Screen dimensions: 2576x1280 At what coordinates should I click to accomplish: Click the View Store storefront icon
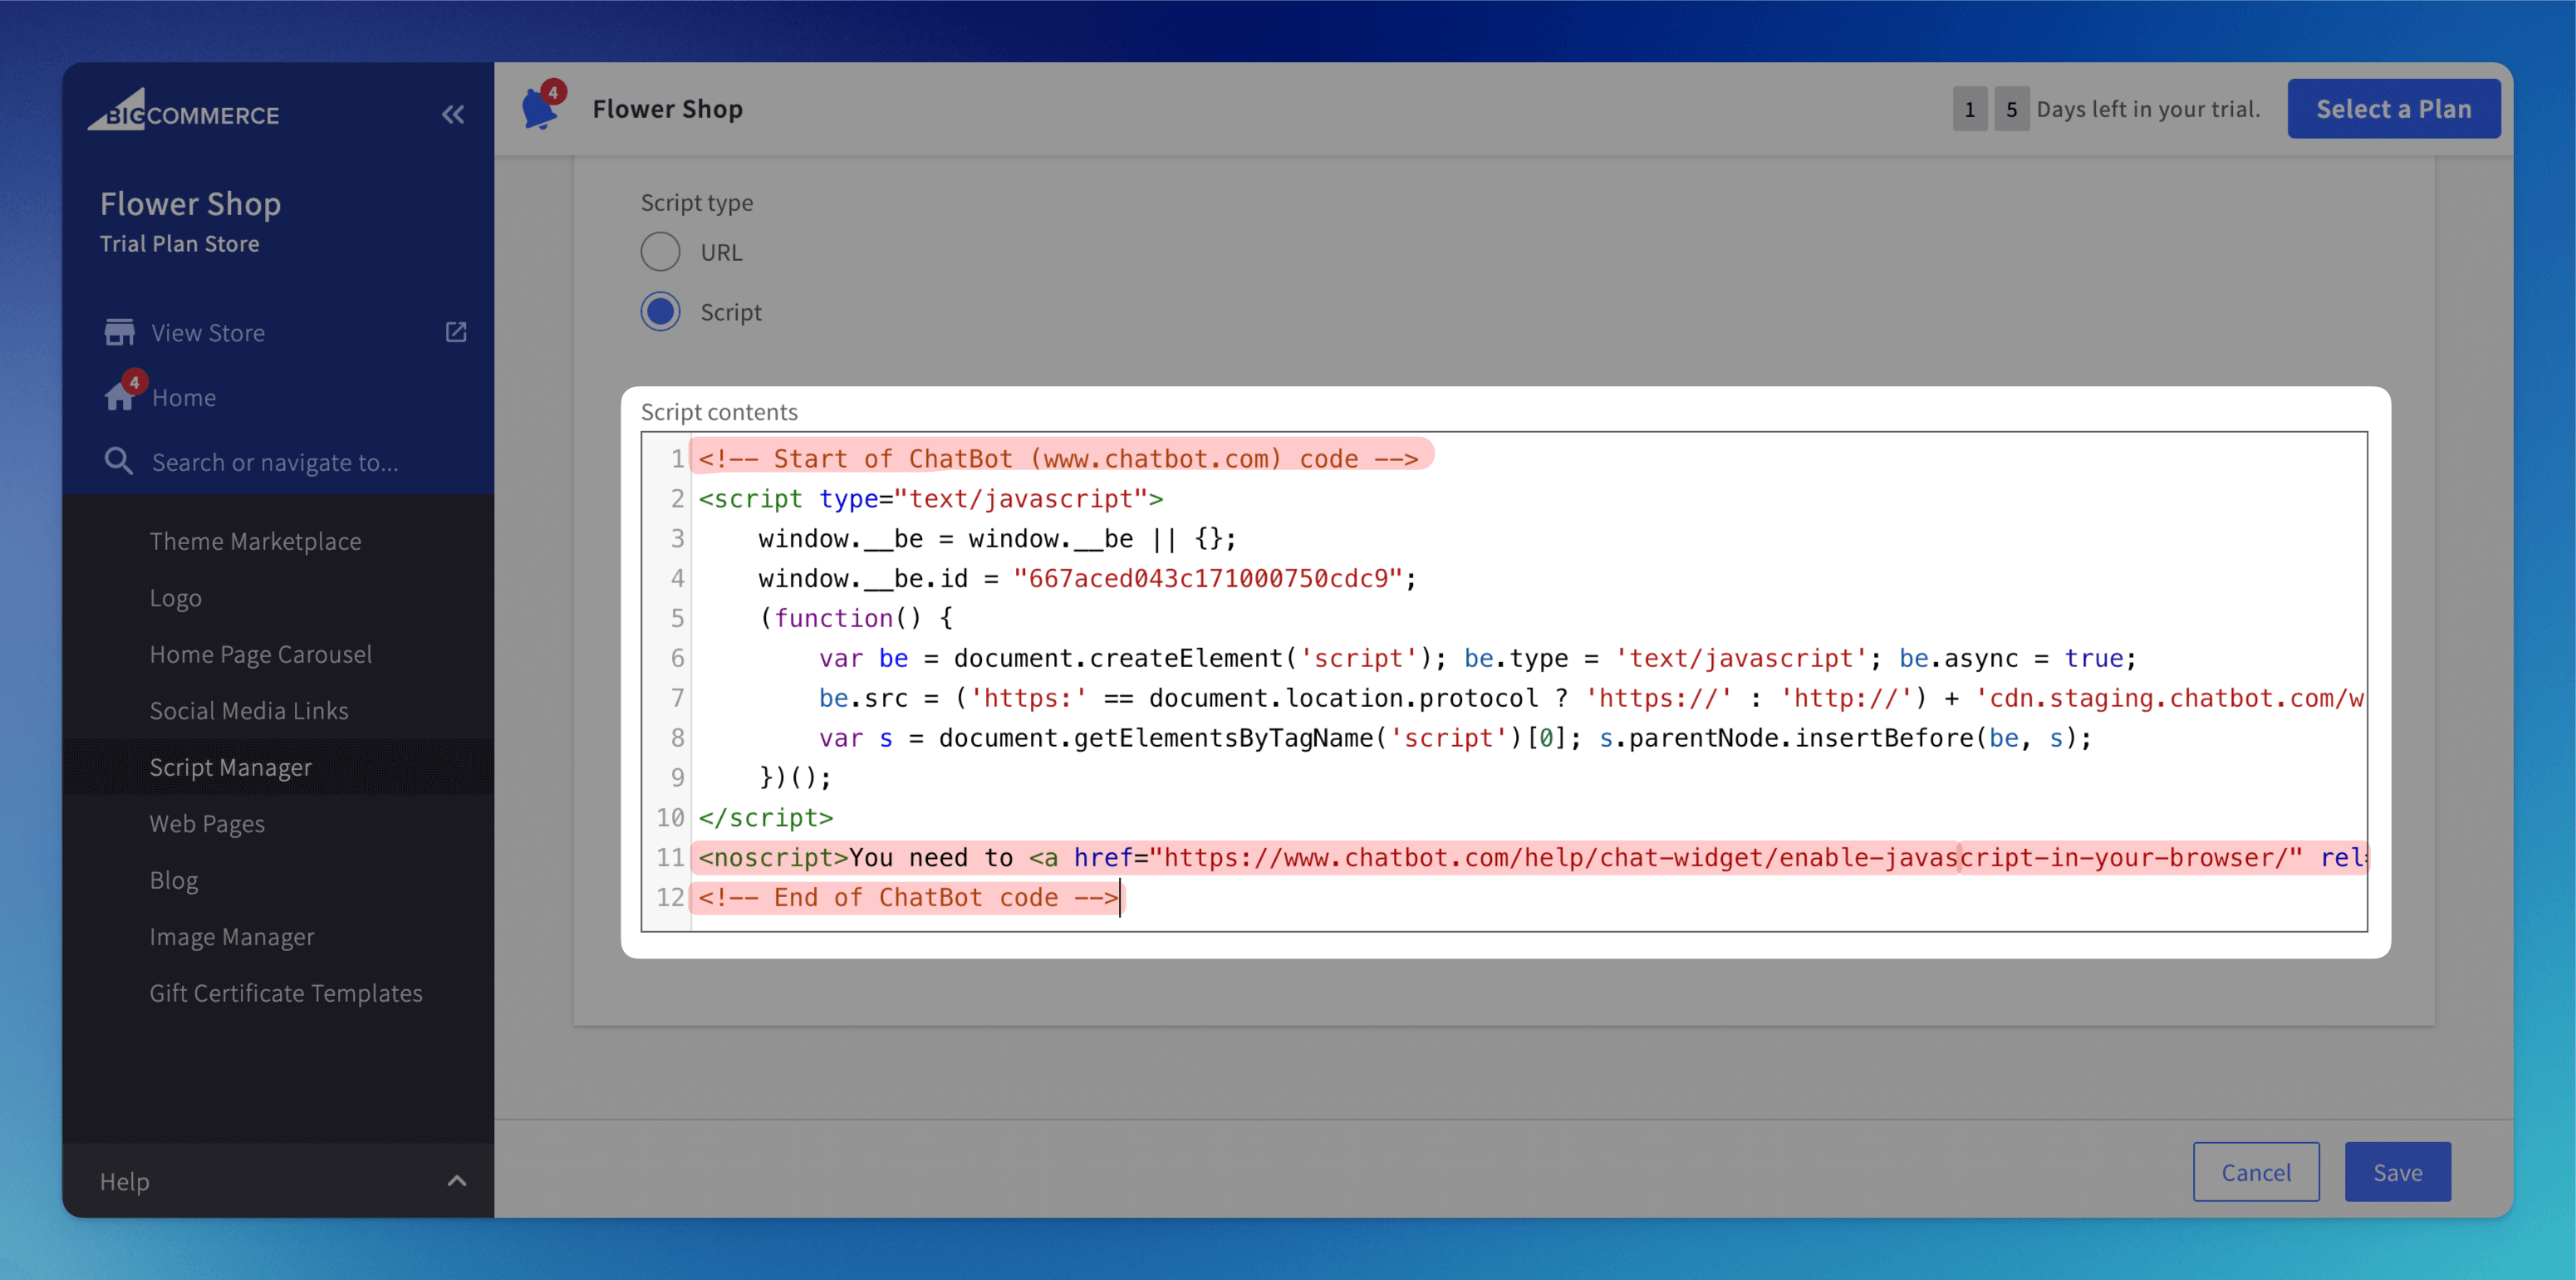119,332
